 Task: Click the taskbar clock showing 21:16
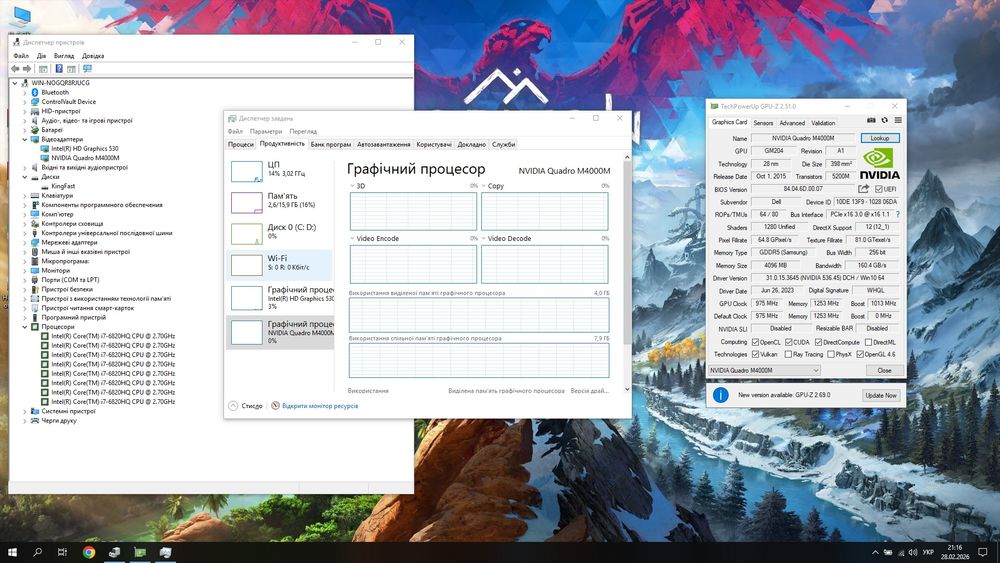pyautogui.click(x=955, y=552)
